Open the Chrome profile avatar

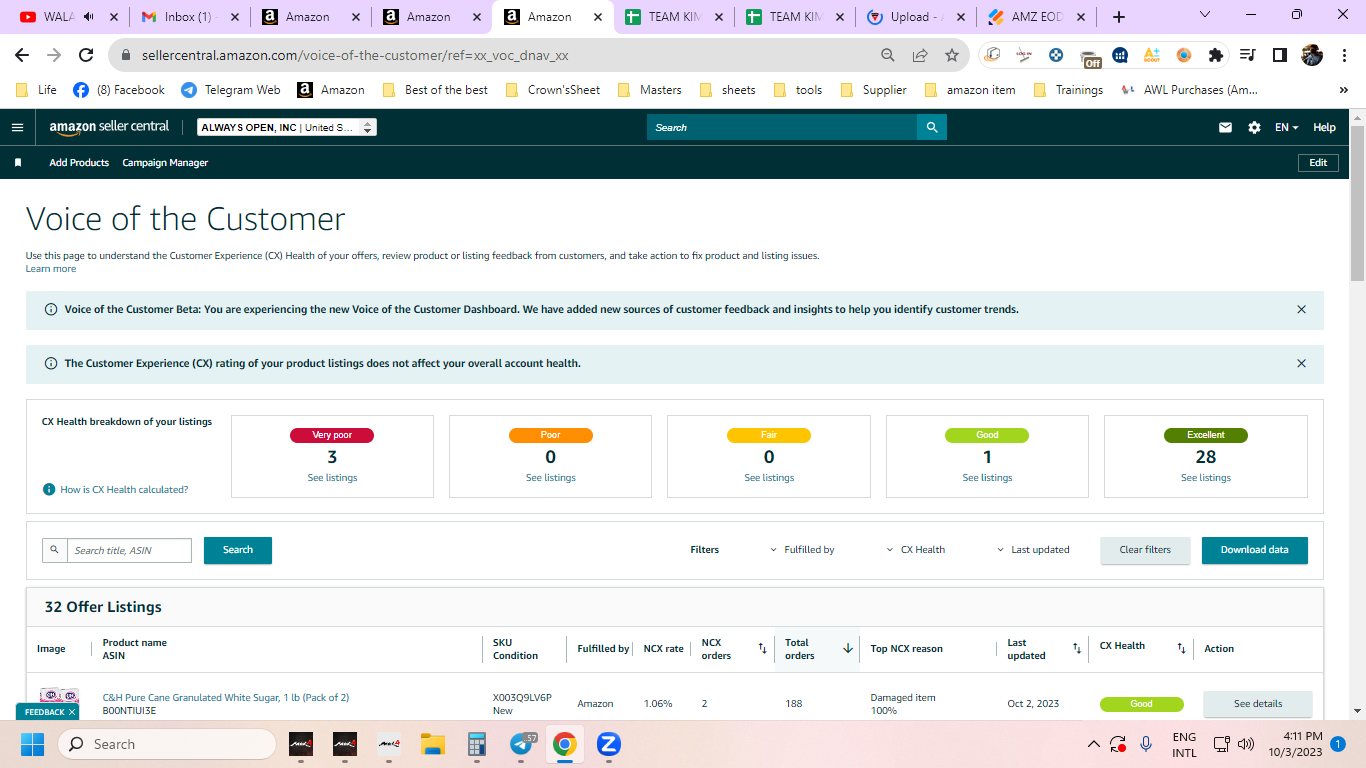[1312, 55]
